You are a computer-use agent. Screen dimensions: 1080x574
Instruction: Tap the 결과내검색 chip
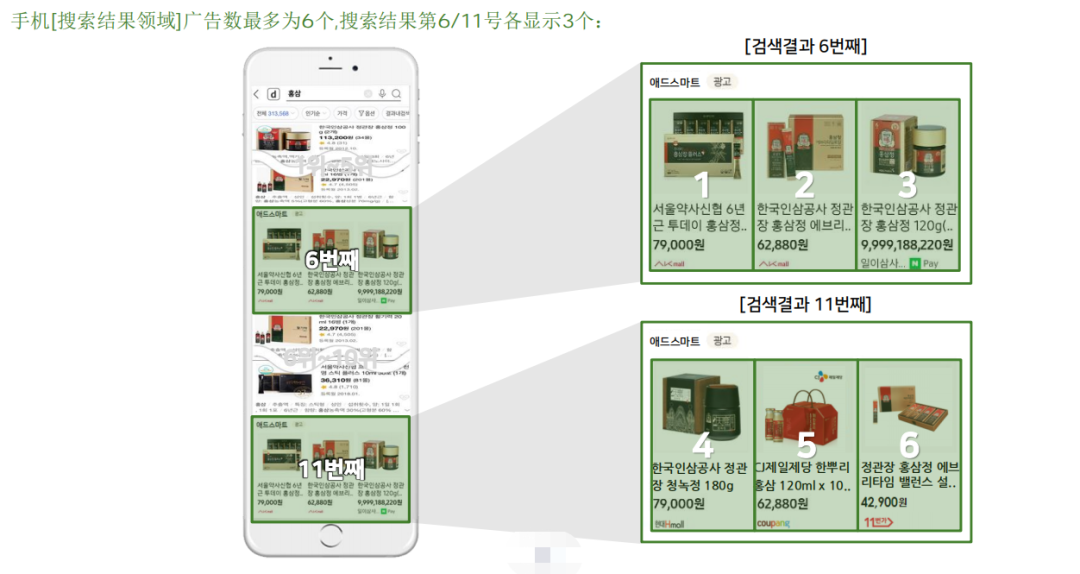pos(397,113)
